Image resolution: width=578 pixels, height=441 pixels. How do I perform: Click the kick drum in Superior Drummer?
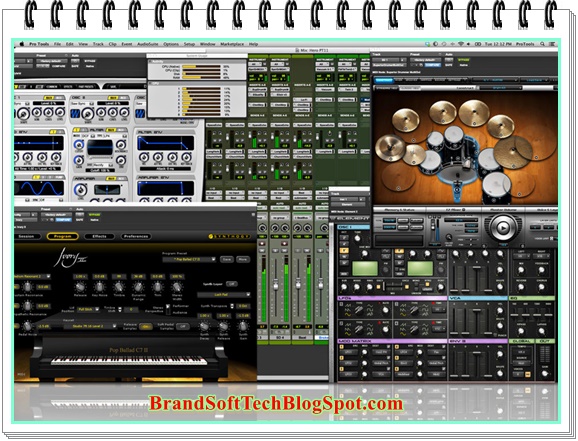(458, 170)
